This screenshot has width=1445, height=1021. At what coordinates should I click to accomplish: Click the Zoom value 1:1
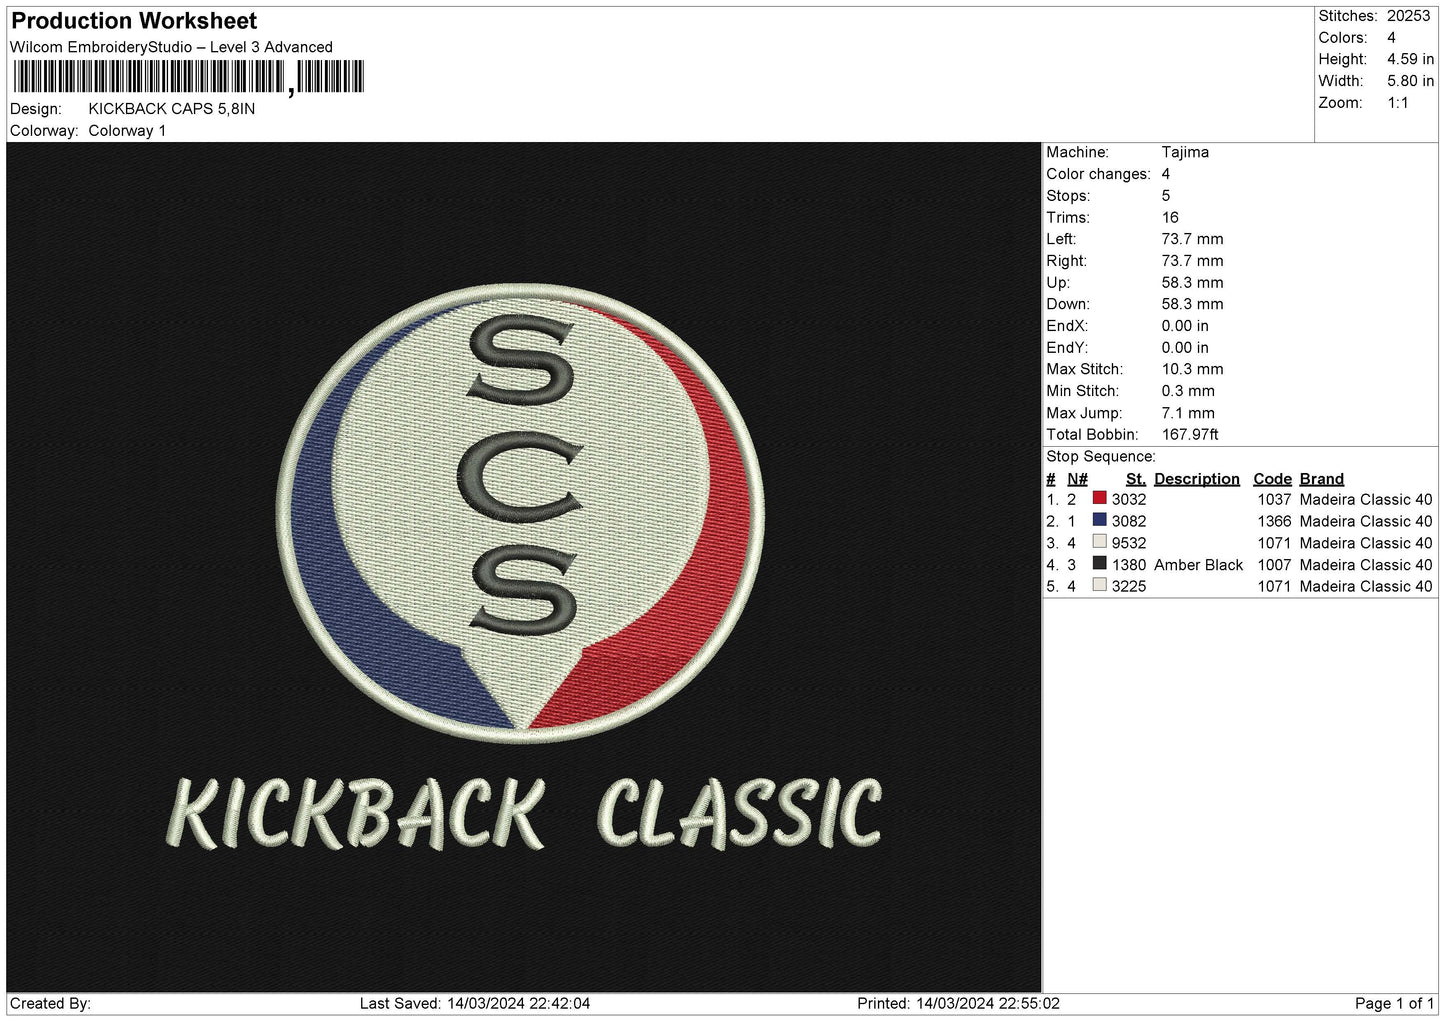tap(1397, 103)
